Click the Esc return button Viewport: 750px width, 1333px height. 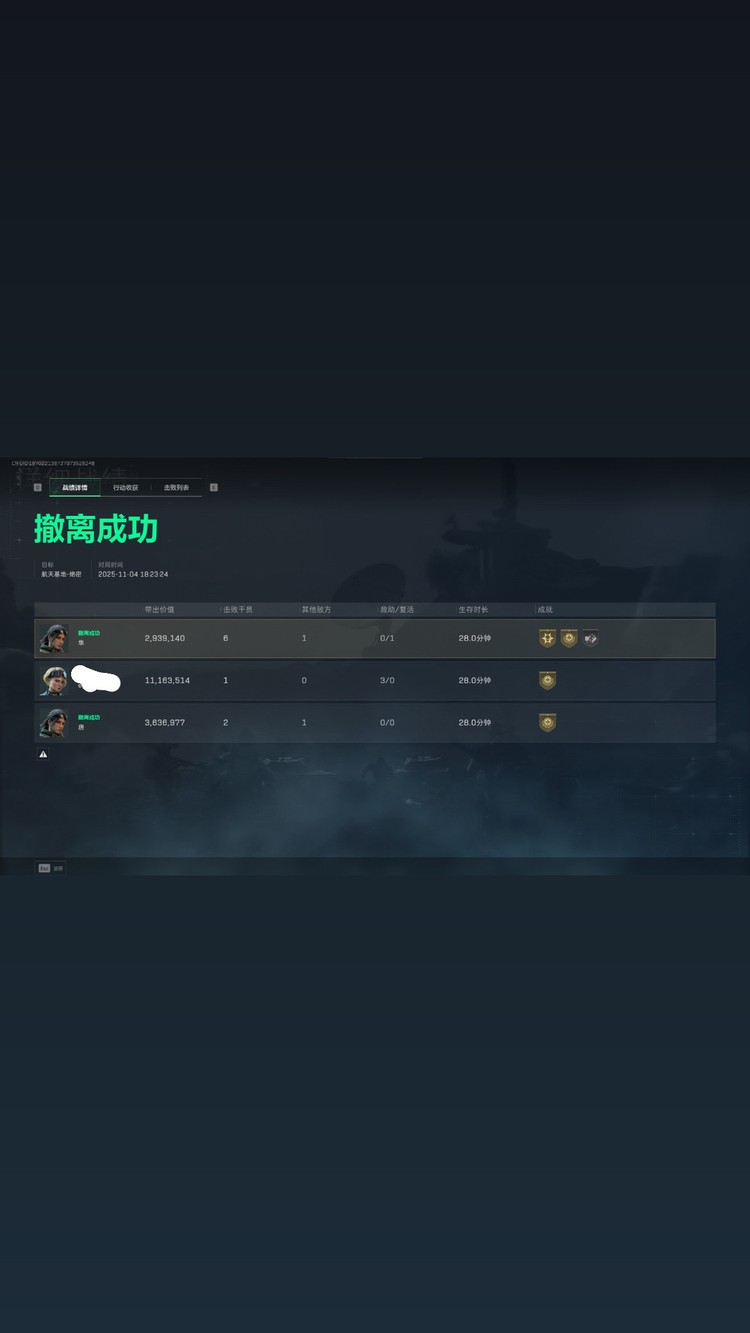click(50, 868)
